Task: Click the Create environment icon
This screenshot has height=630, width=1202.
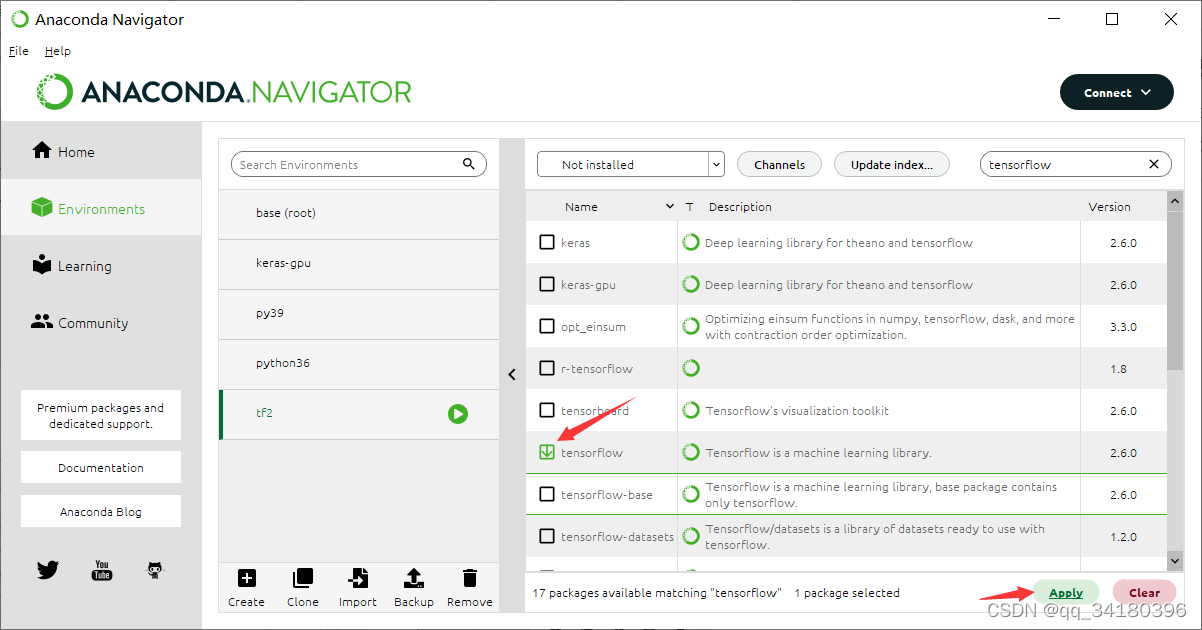Action: tap(246, 578)
